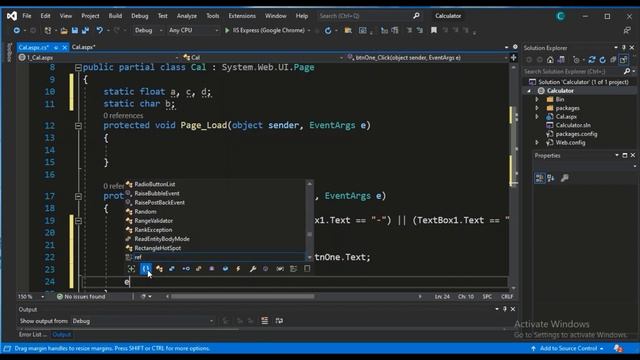Open the File menu
The width and height of the screenshot is (640, 360).
pos(27,16)
